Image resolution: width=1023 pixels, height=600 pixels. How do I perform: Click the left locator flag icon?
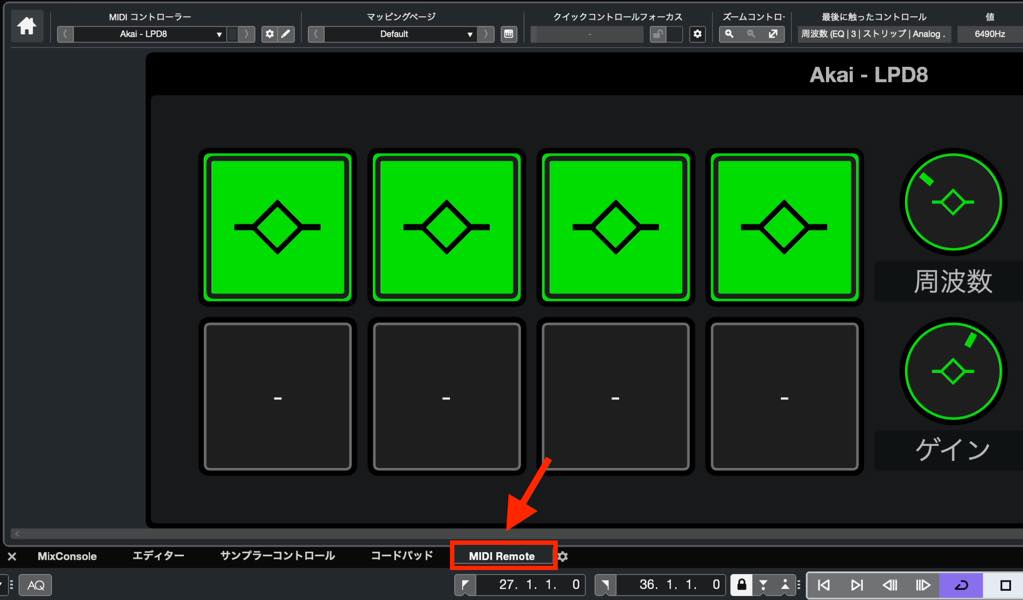click(x=465, y=585)
